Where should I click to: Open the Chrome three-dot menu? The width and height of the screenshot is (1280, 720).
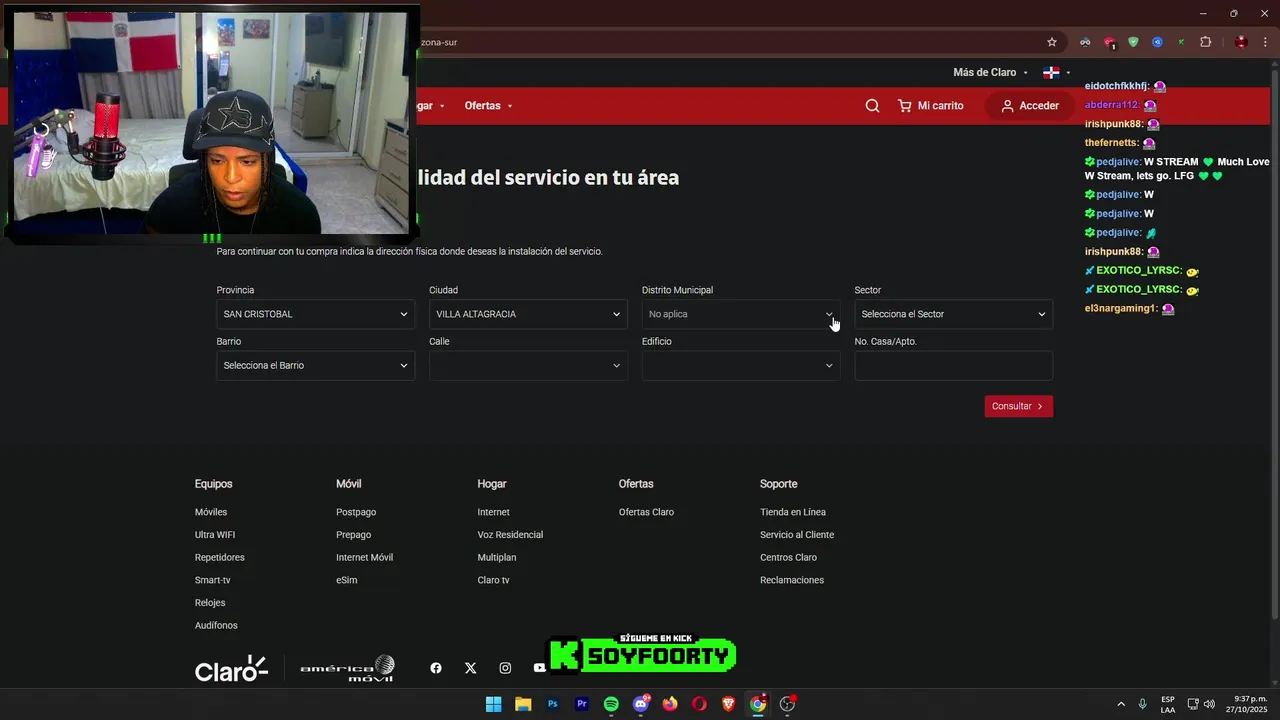point(1265,42)
